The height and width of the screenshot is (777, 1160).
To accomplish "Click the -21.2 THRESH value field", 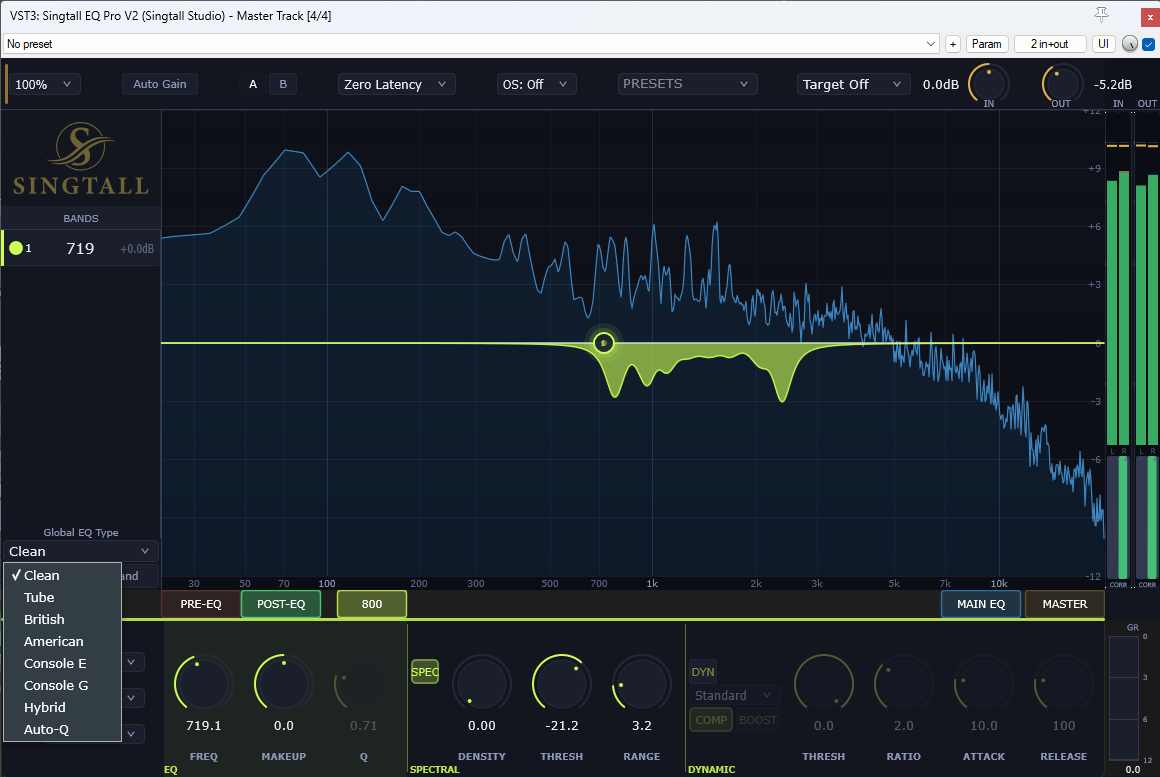I will (x=562, y=725).
